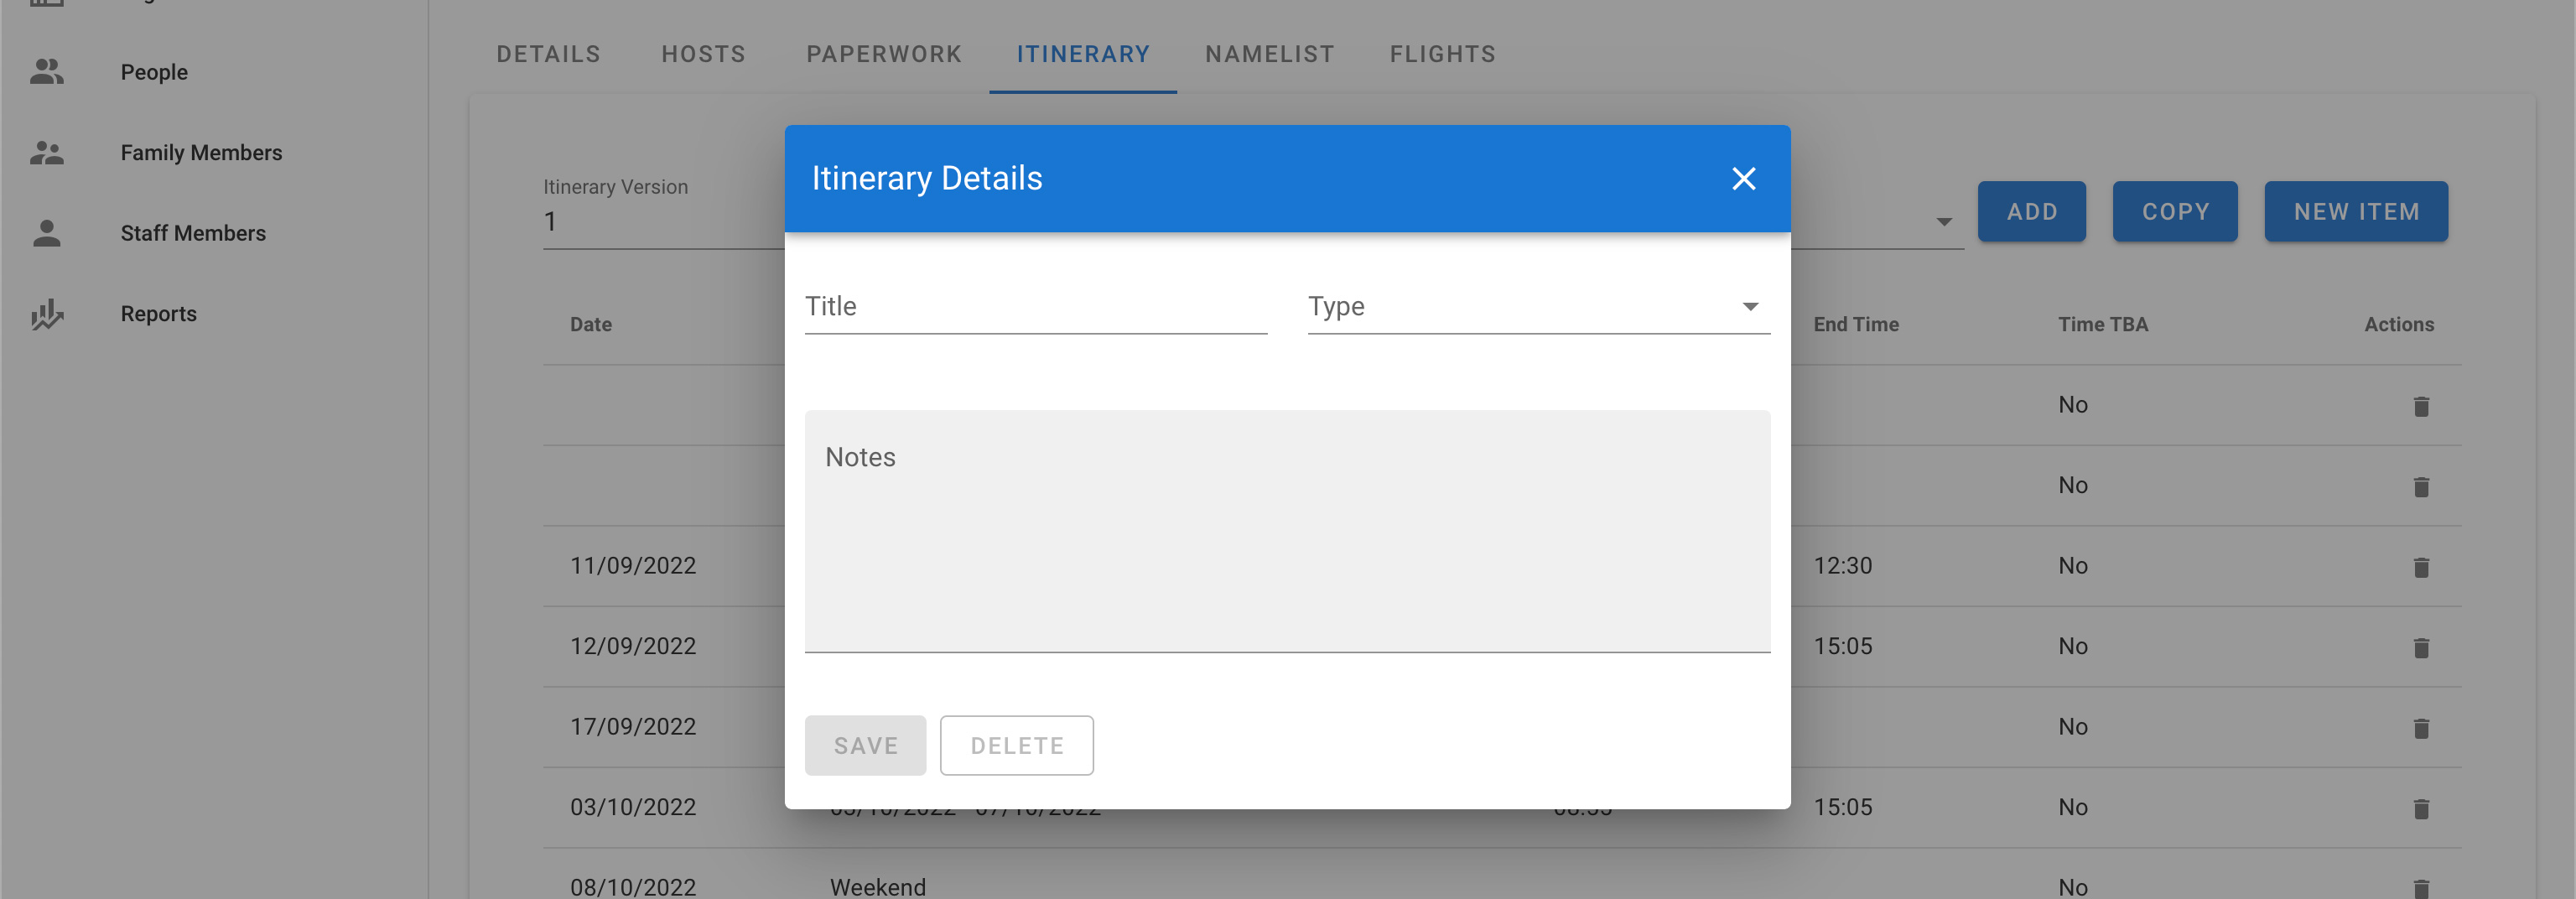This screenshot has width=2576, height=899.
Task: Close the Itinerary Details dialog
Action: point(1743,179)
